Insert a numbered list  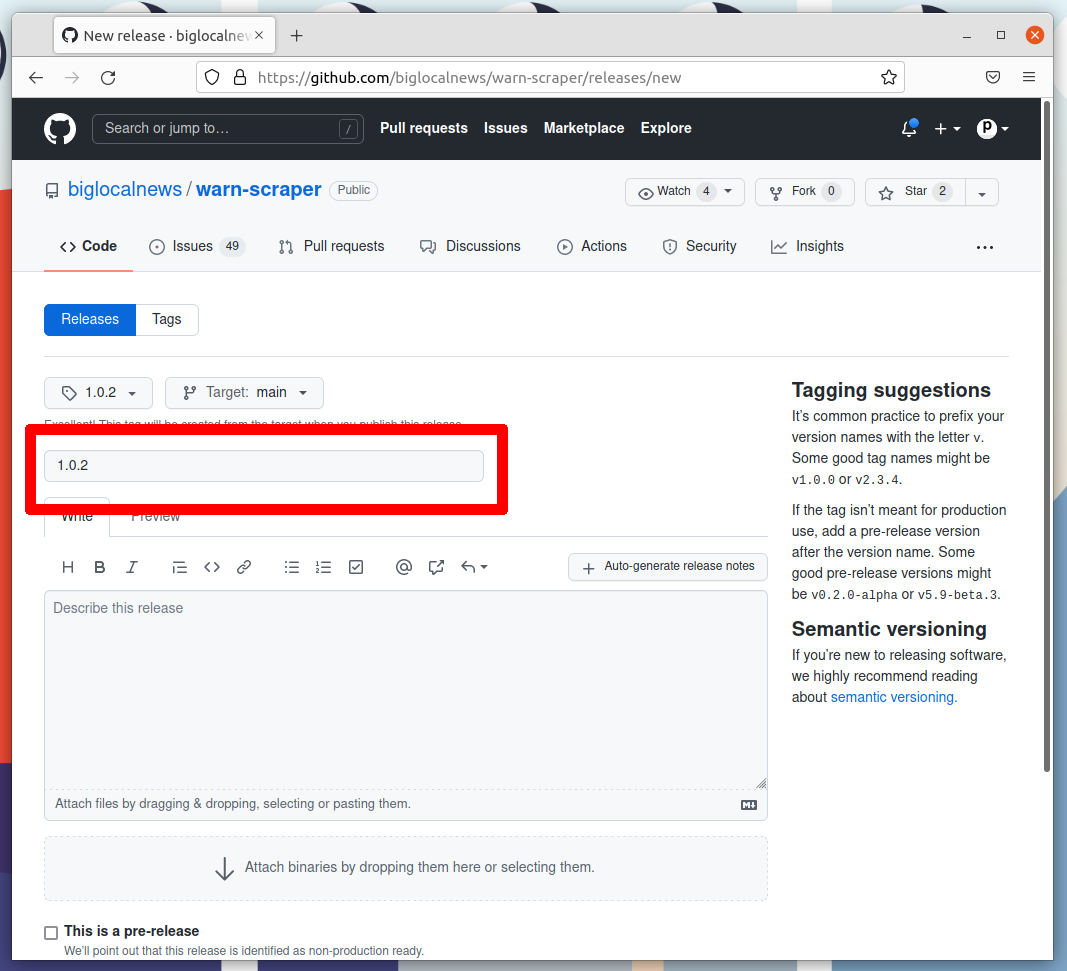tap(323, 567)
